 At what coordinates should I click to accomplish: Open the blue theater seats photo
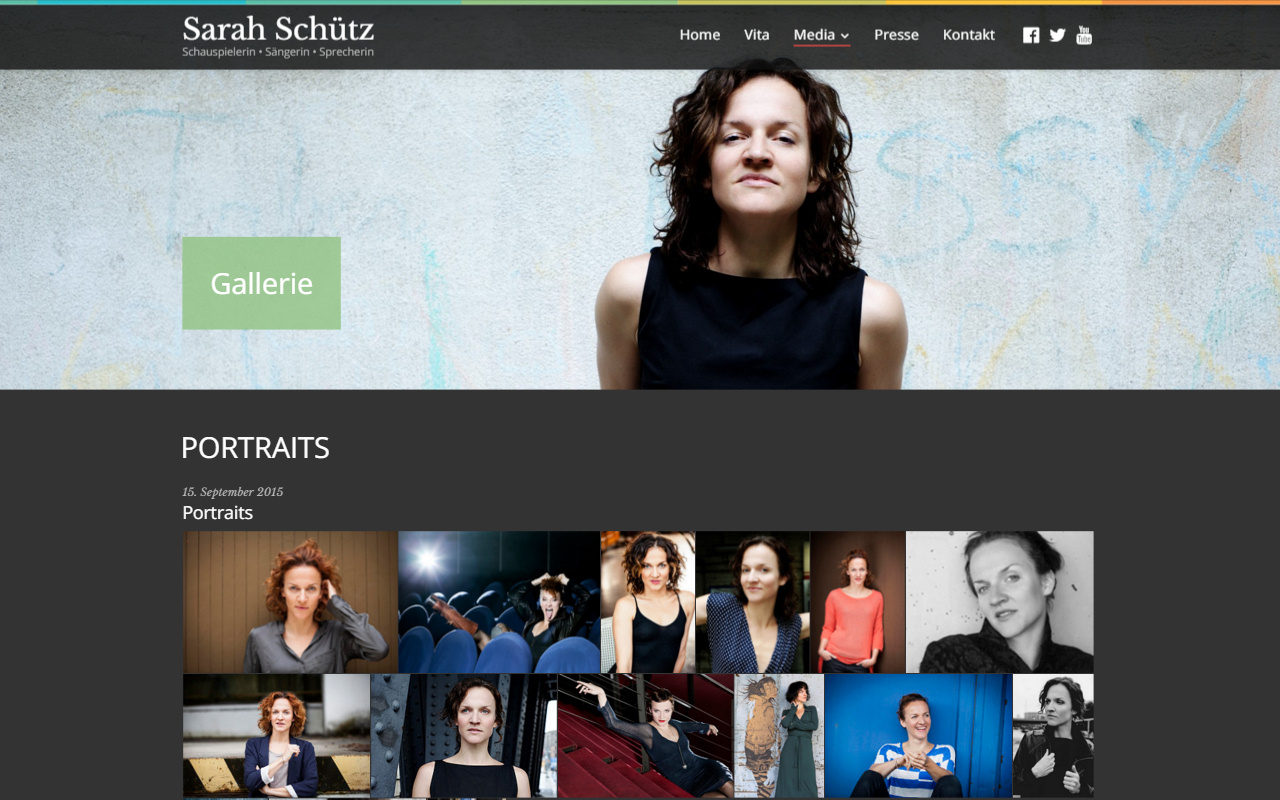click(499, 602)
